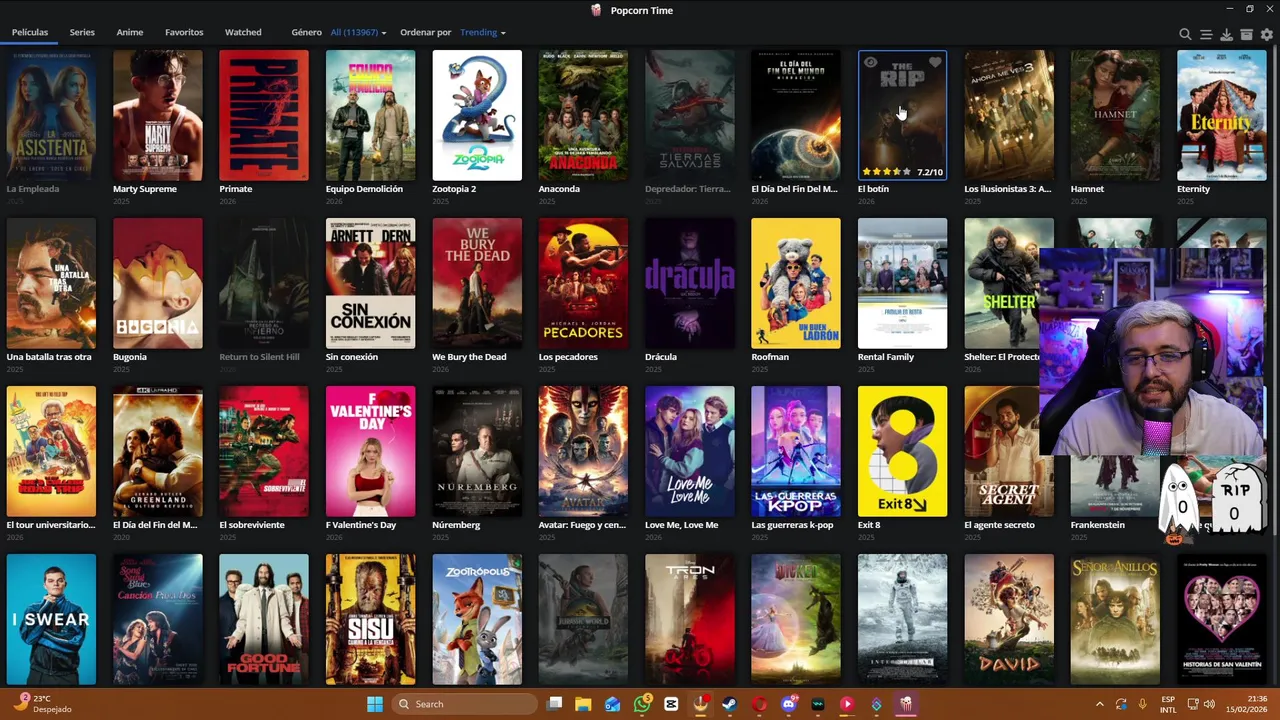Open WhatsApp from the taskbar
The height and width of the screenshot is (720, 1280).
point(642,704)
